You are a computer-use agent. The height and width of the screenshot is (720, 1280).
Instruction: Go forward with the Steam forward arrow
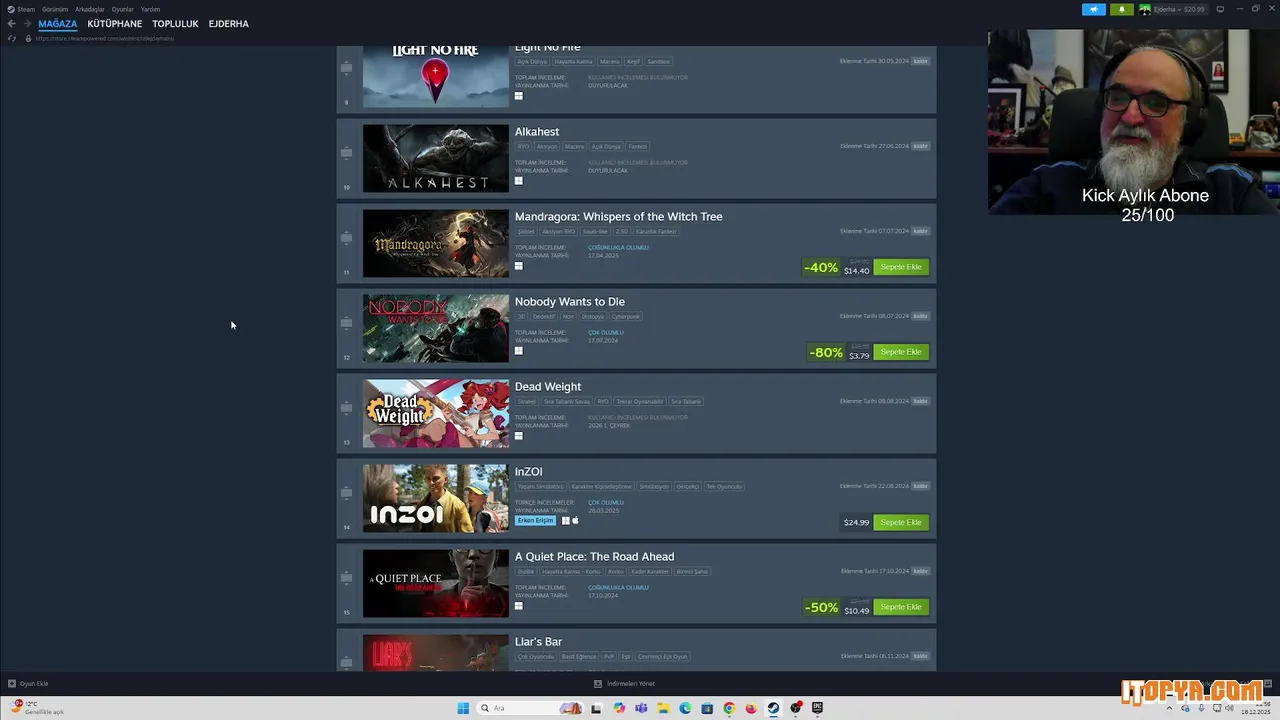pyautogui.click(x=27, y=24)
